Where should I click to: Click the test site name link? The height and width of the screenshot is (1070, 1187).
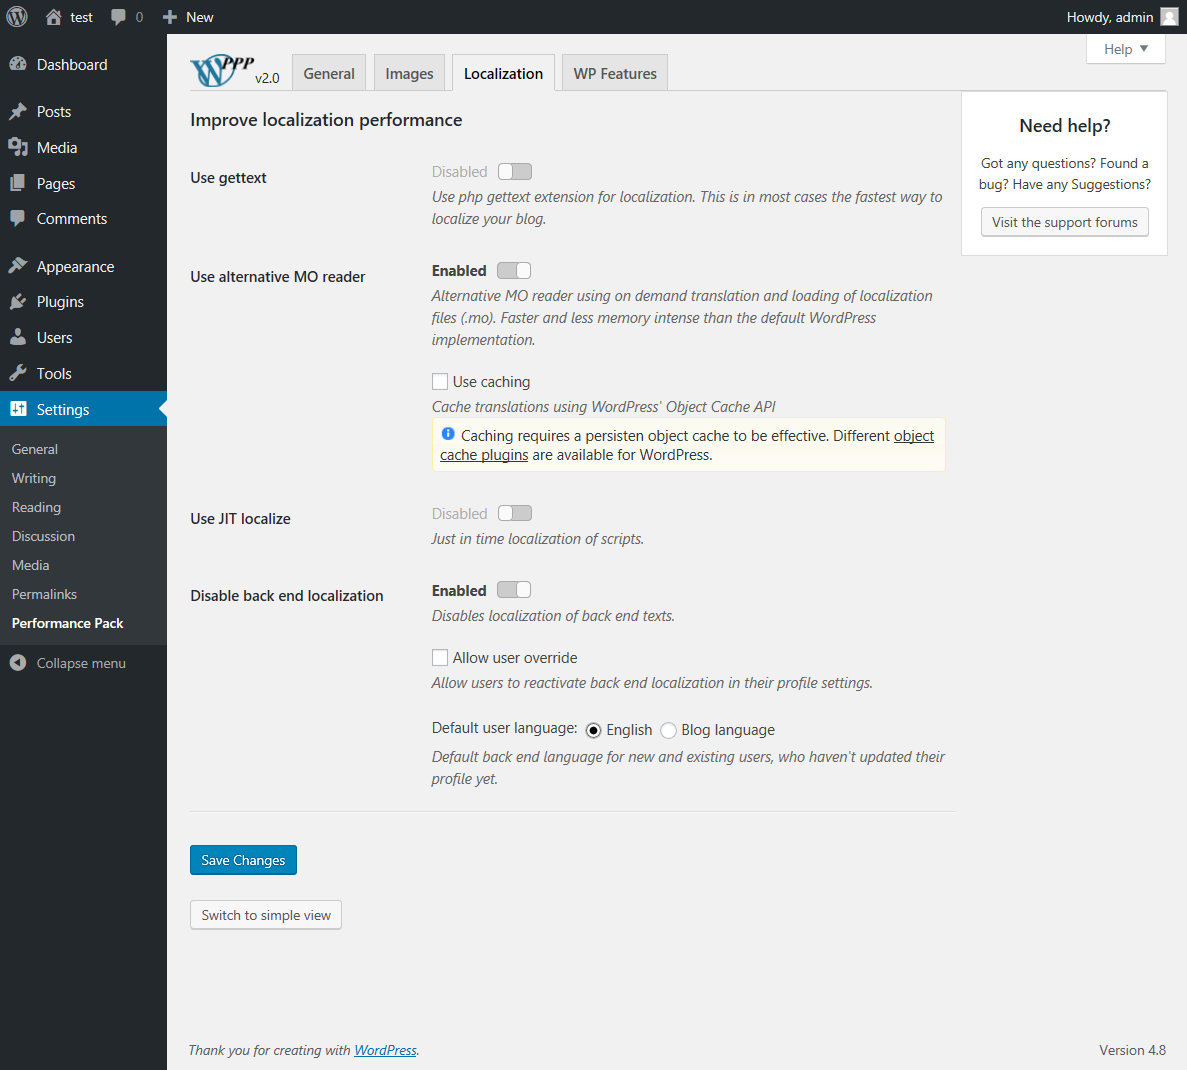[82, 17]
